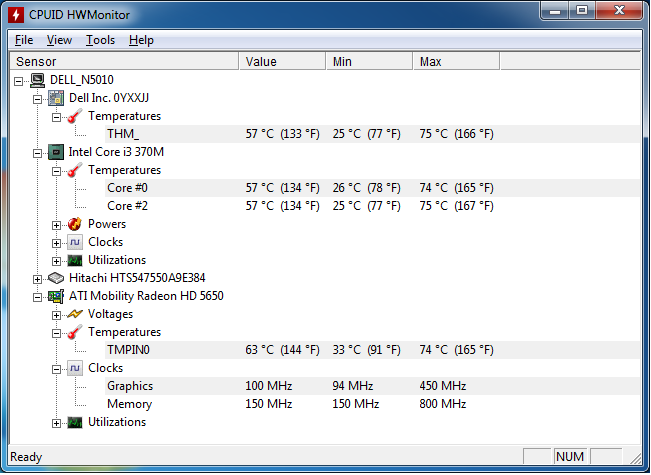Click the ATI Mobility Radeon graphics card icon
The image size is (651, 475).
[x=56, y=296]
